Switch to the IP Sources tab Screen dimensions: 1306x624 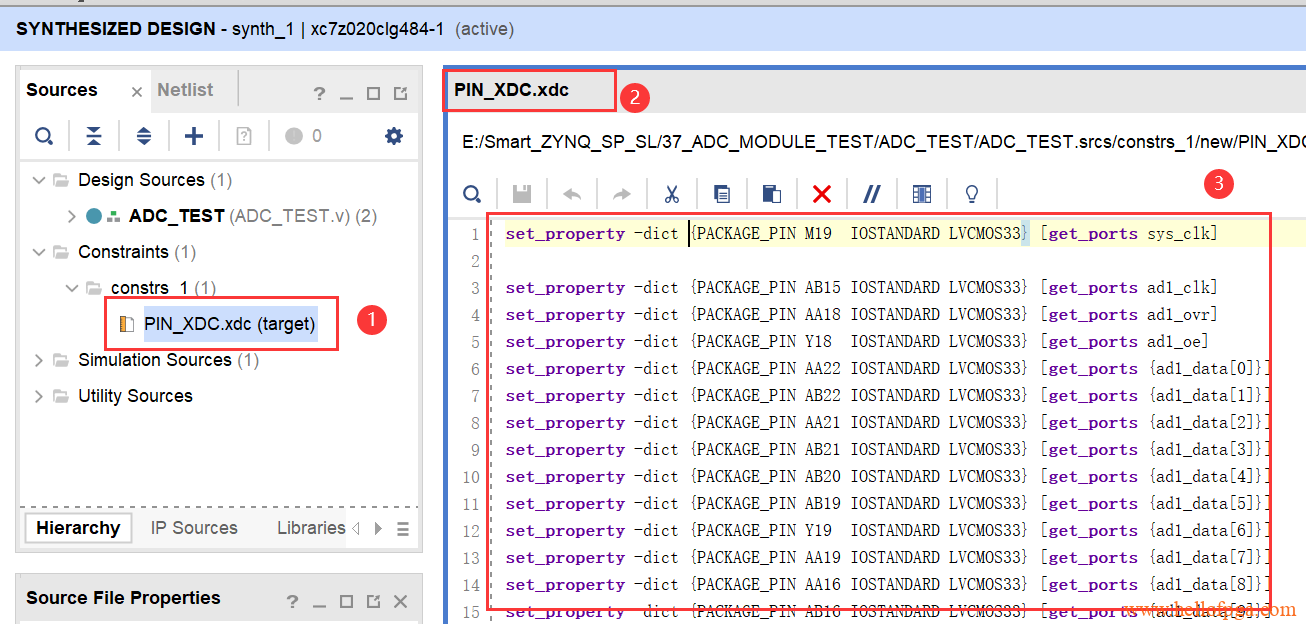click(x=194, y=528)
